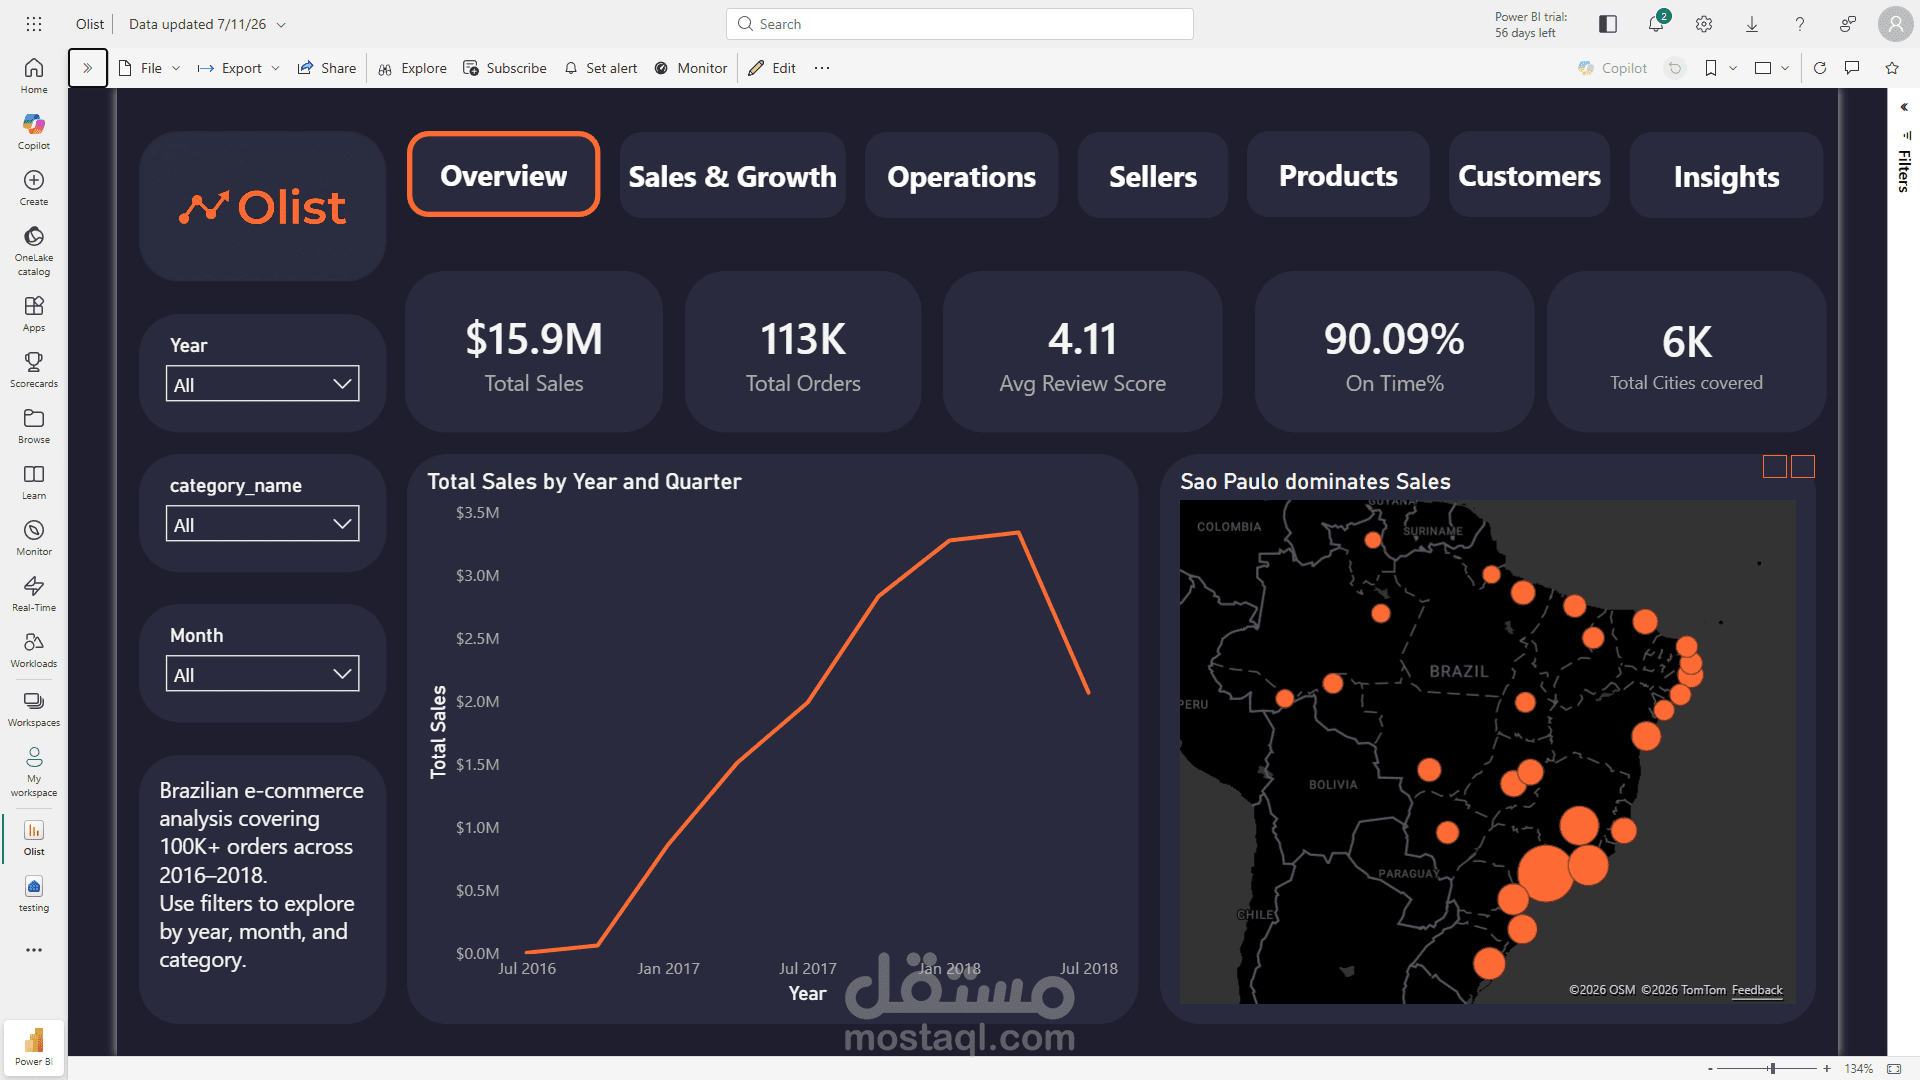
Task: Click Explore in the toolbar
Action: 413,68
